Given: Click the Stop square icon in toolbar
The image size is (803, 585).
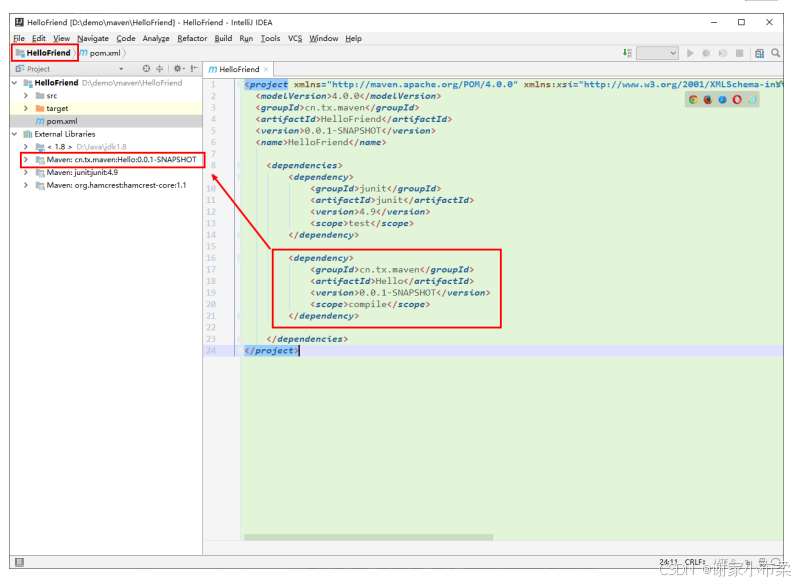Looking at the screenshot, I should tap(739, 53).
